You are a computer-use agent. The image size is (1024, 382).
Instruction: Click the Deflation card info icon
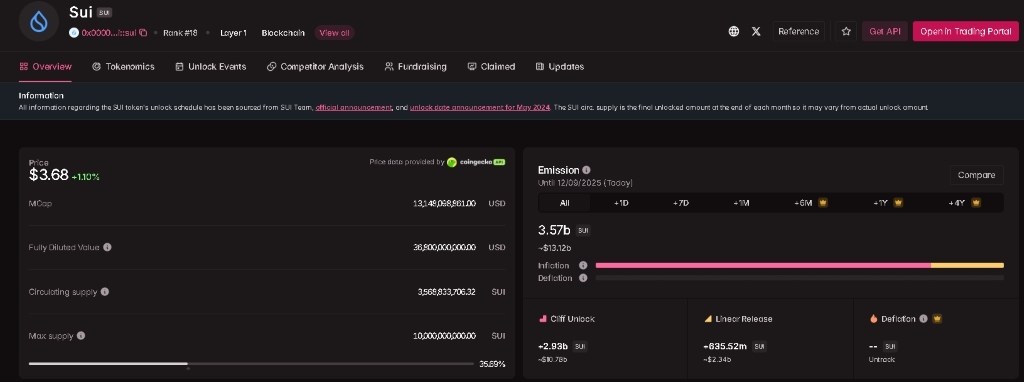(x=923, y=319)
